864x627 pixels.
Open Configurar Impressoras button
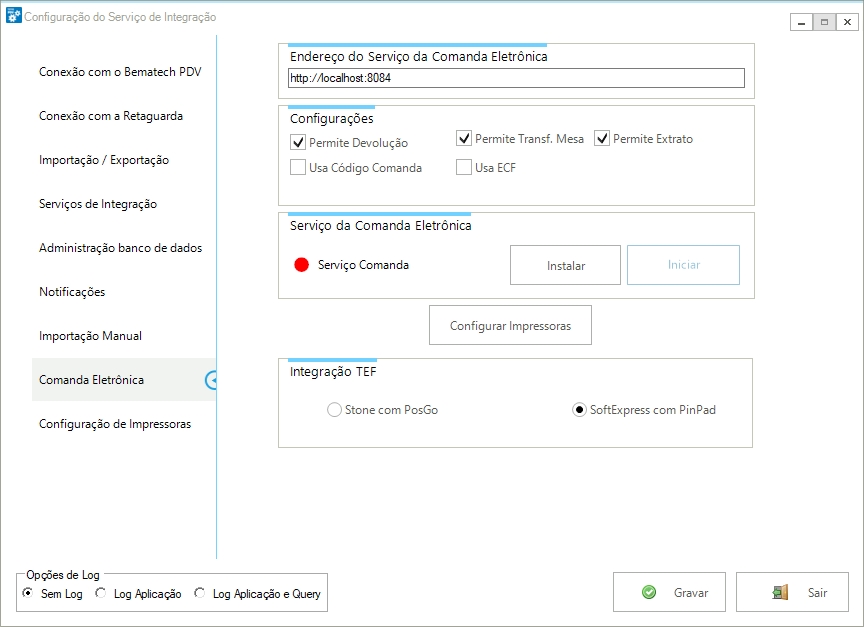[x=510, y=325]
